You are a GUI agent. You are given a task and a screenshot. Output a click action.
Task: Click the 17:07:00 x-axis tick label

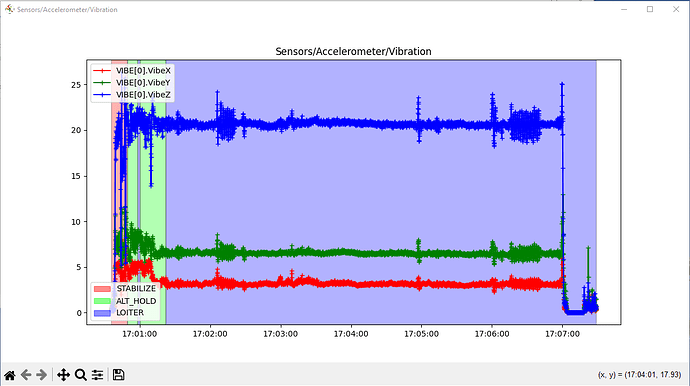tap(562, 334)
